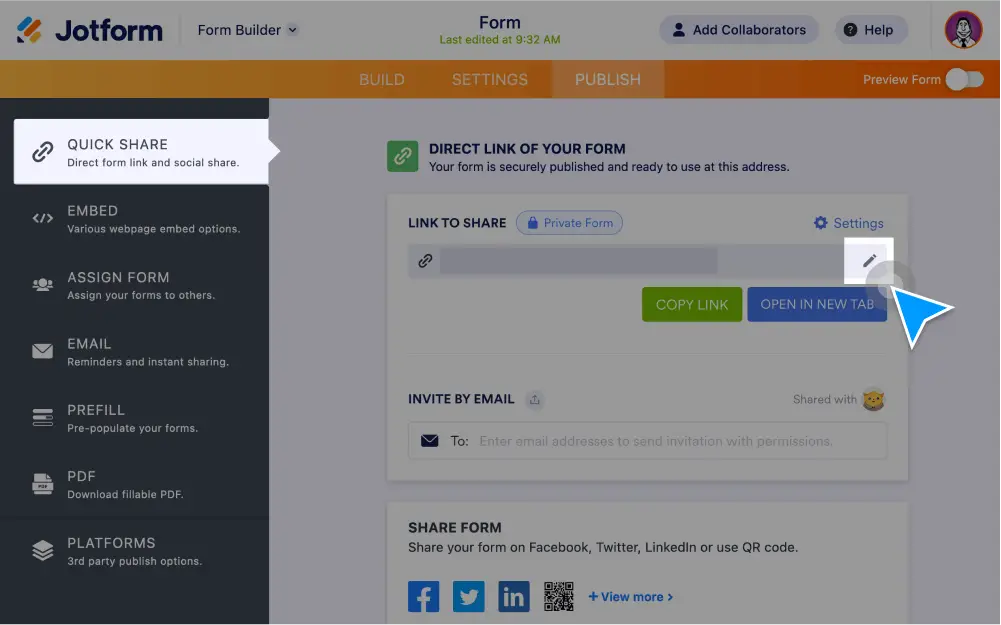Open the Form Builder dropdown
Viewport: 1001px width, 625px height.
coord(246,30)
